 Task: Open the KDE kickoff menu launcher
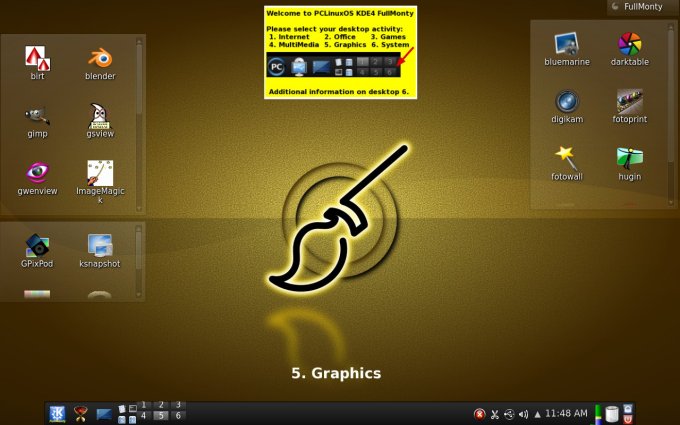coord(57,414)
